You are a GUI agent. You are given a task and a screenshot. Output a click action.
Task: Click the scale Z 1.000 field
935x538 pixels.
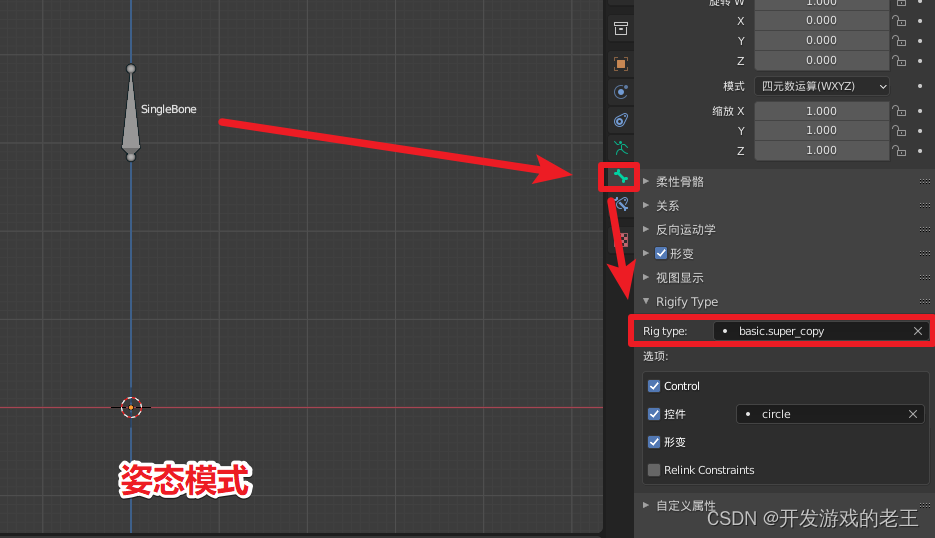822,150
